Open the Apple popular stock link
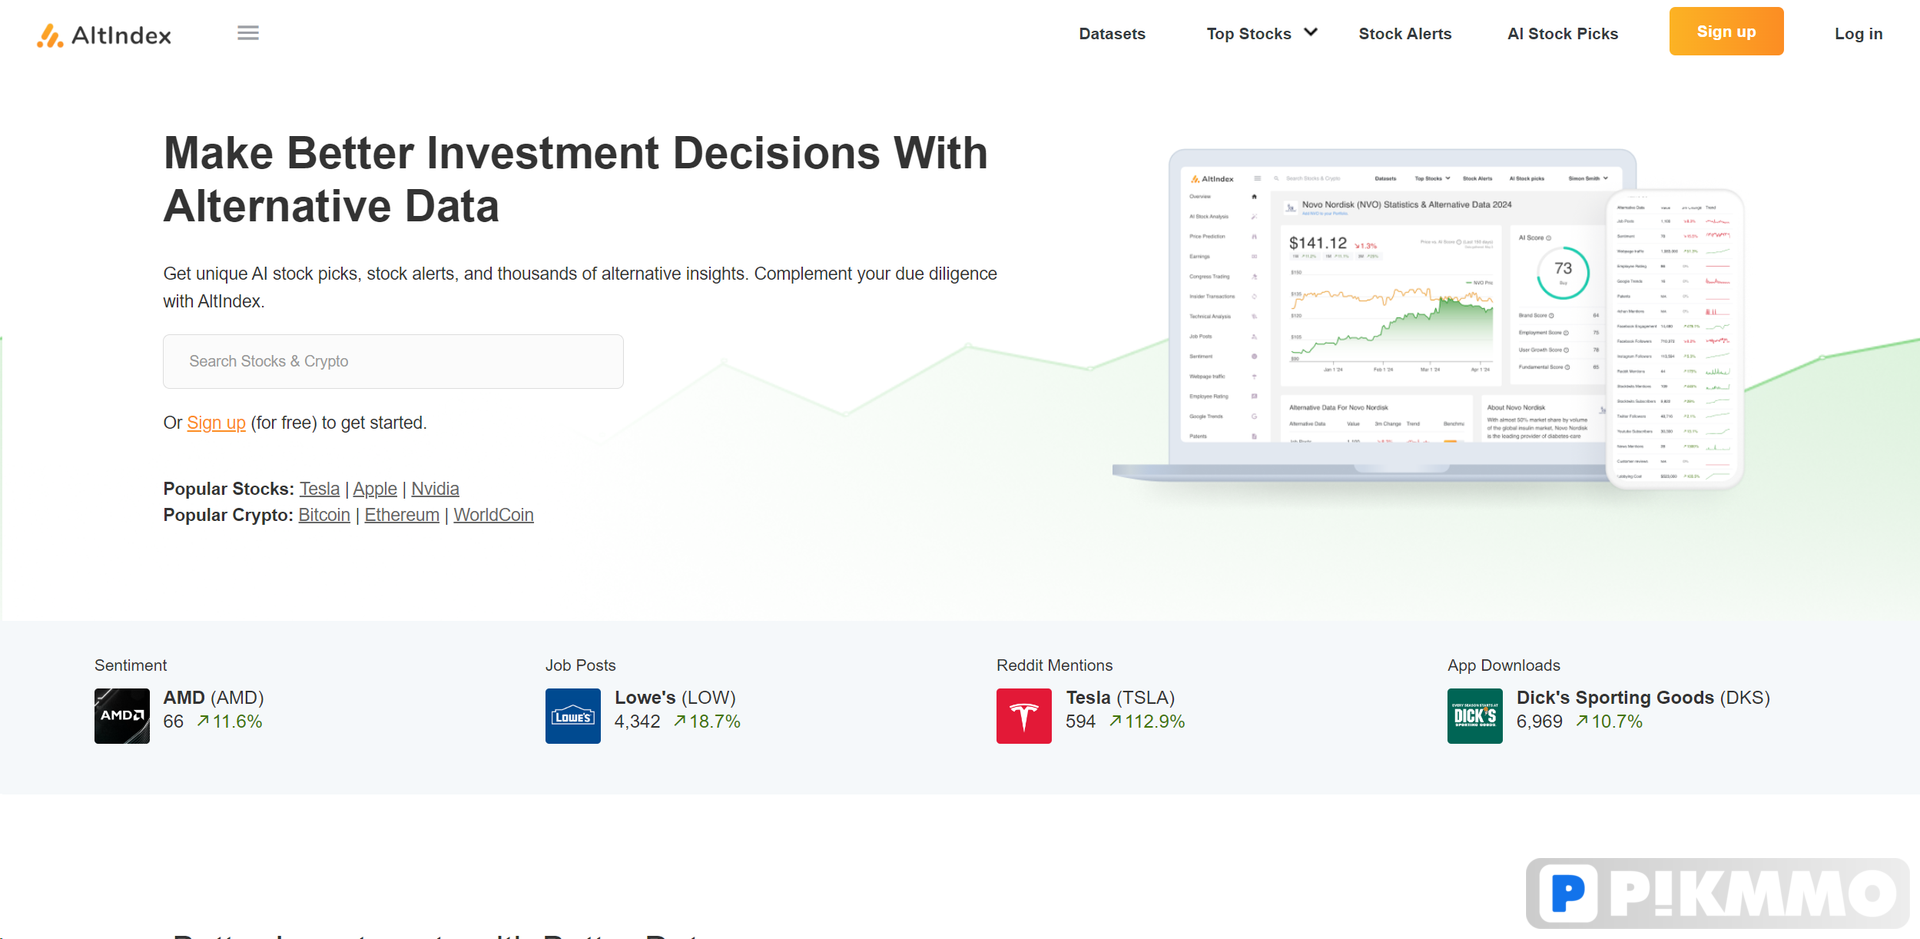 tap(375, 489)
